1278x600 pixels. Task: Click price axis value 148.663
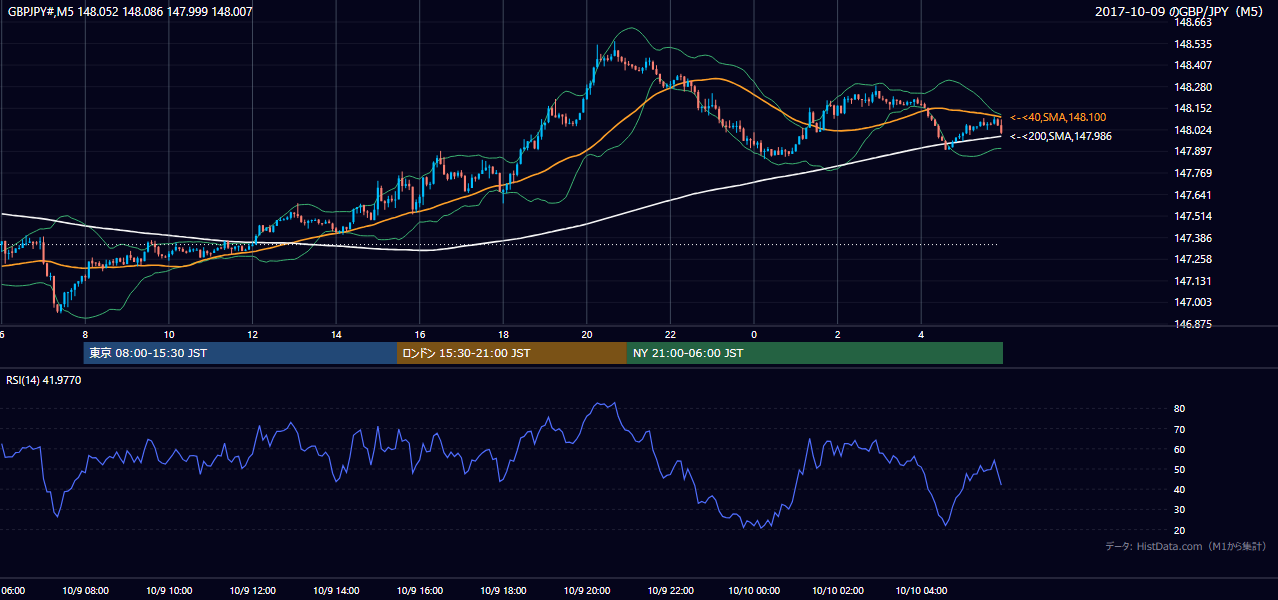coord(1192,22)
